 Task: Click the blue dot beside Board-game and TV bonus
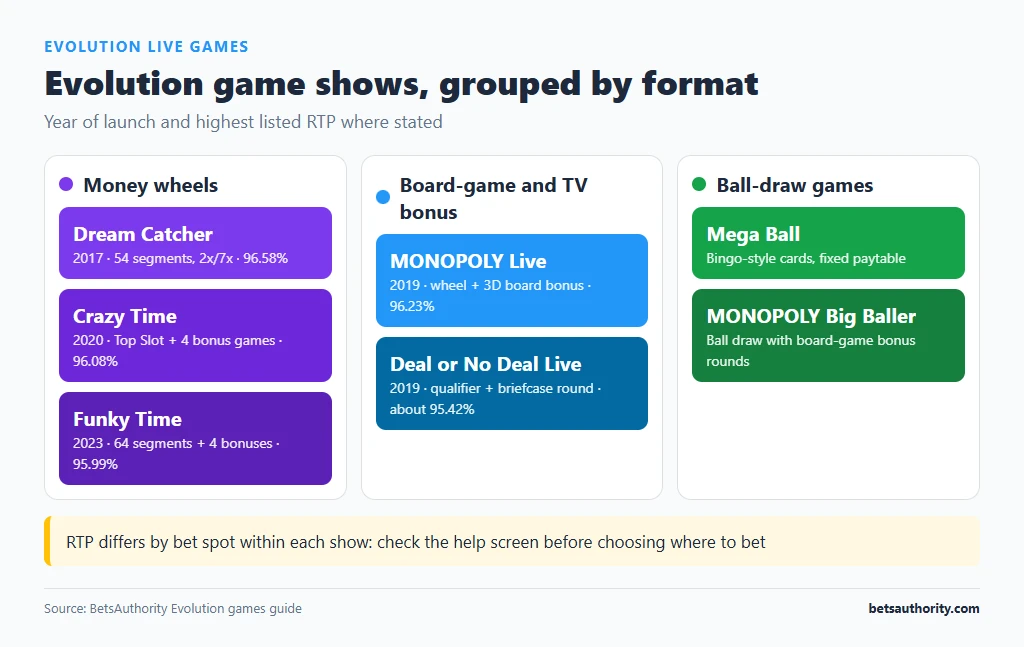point(383,197)
